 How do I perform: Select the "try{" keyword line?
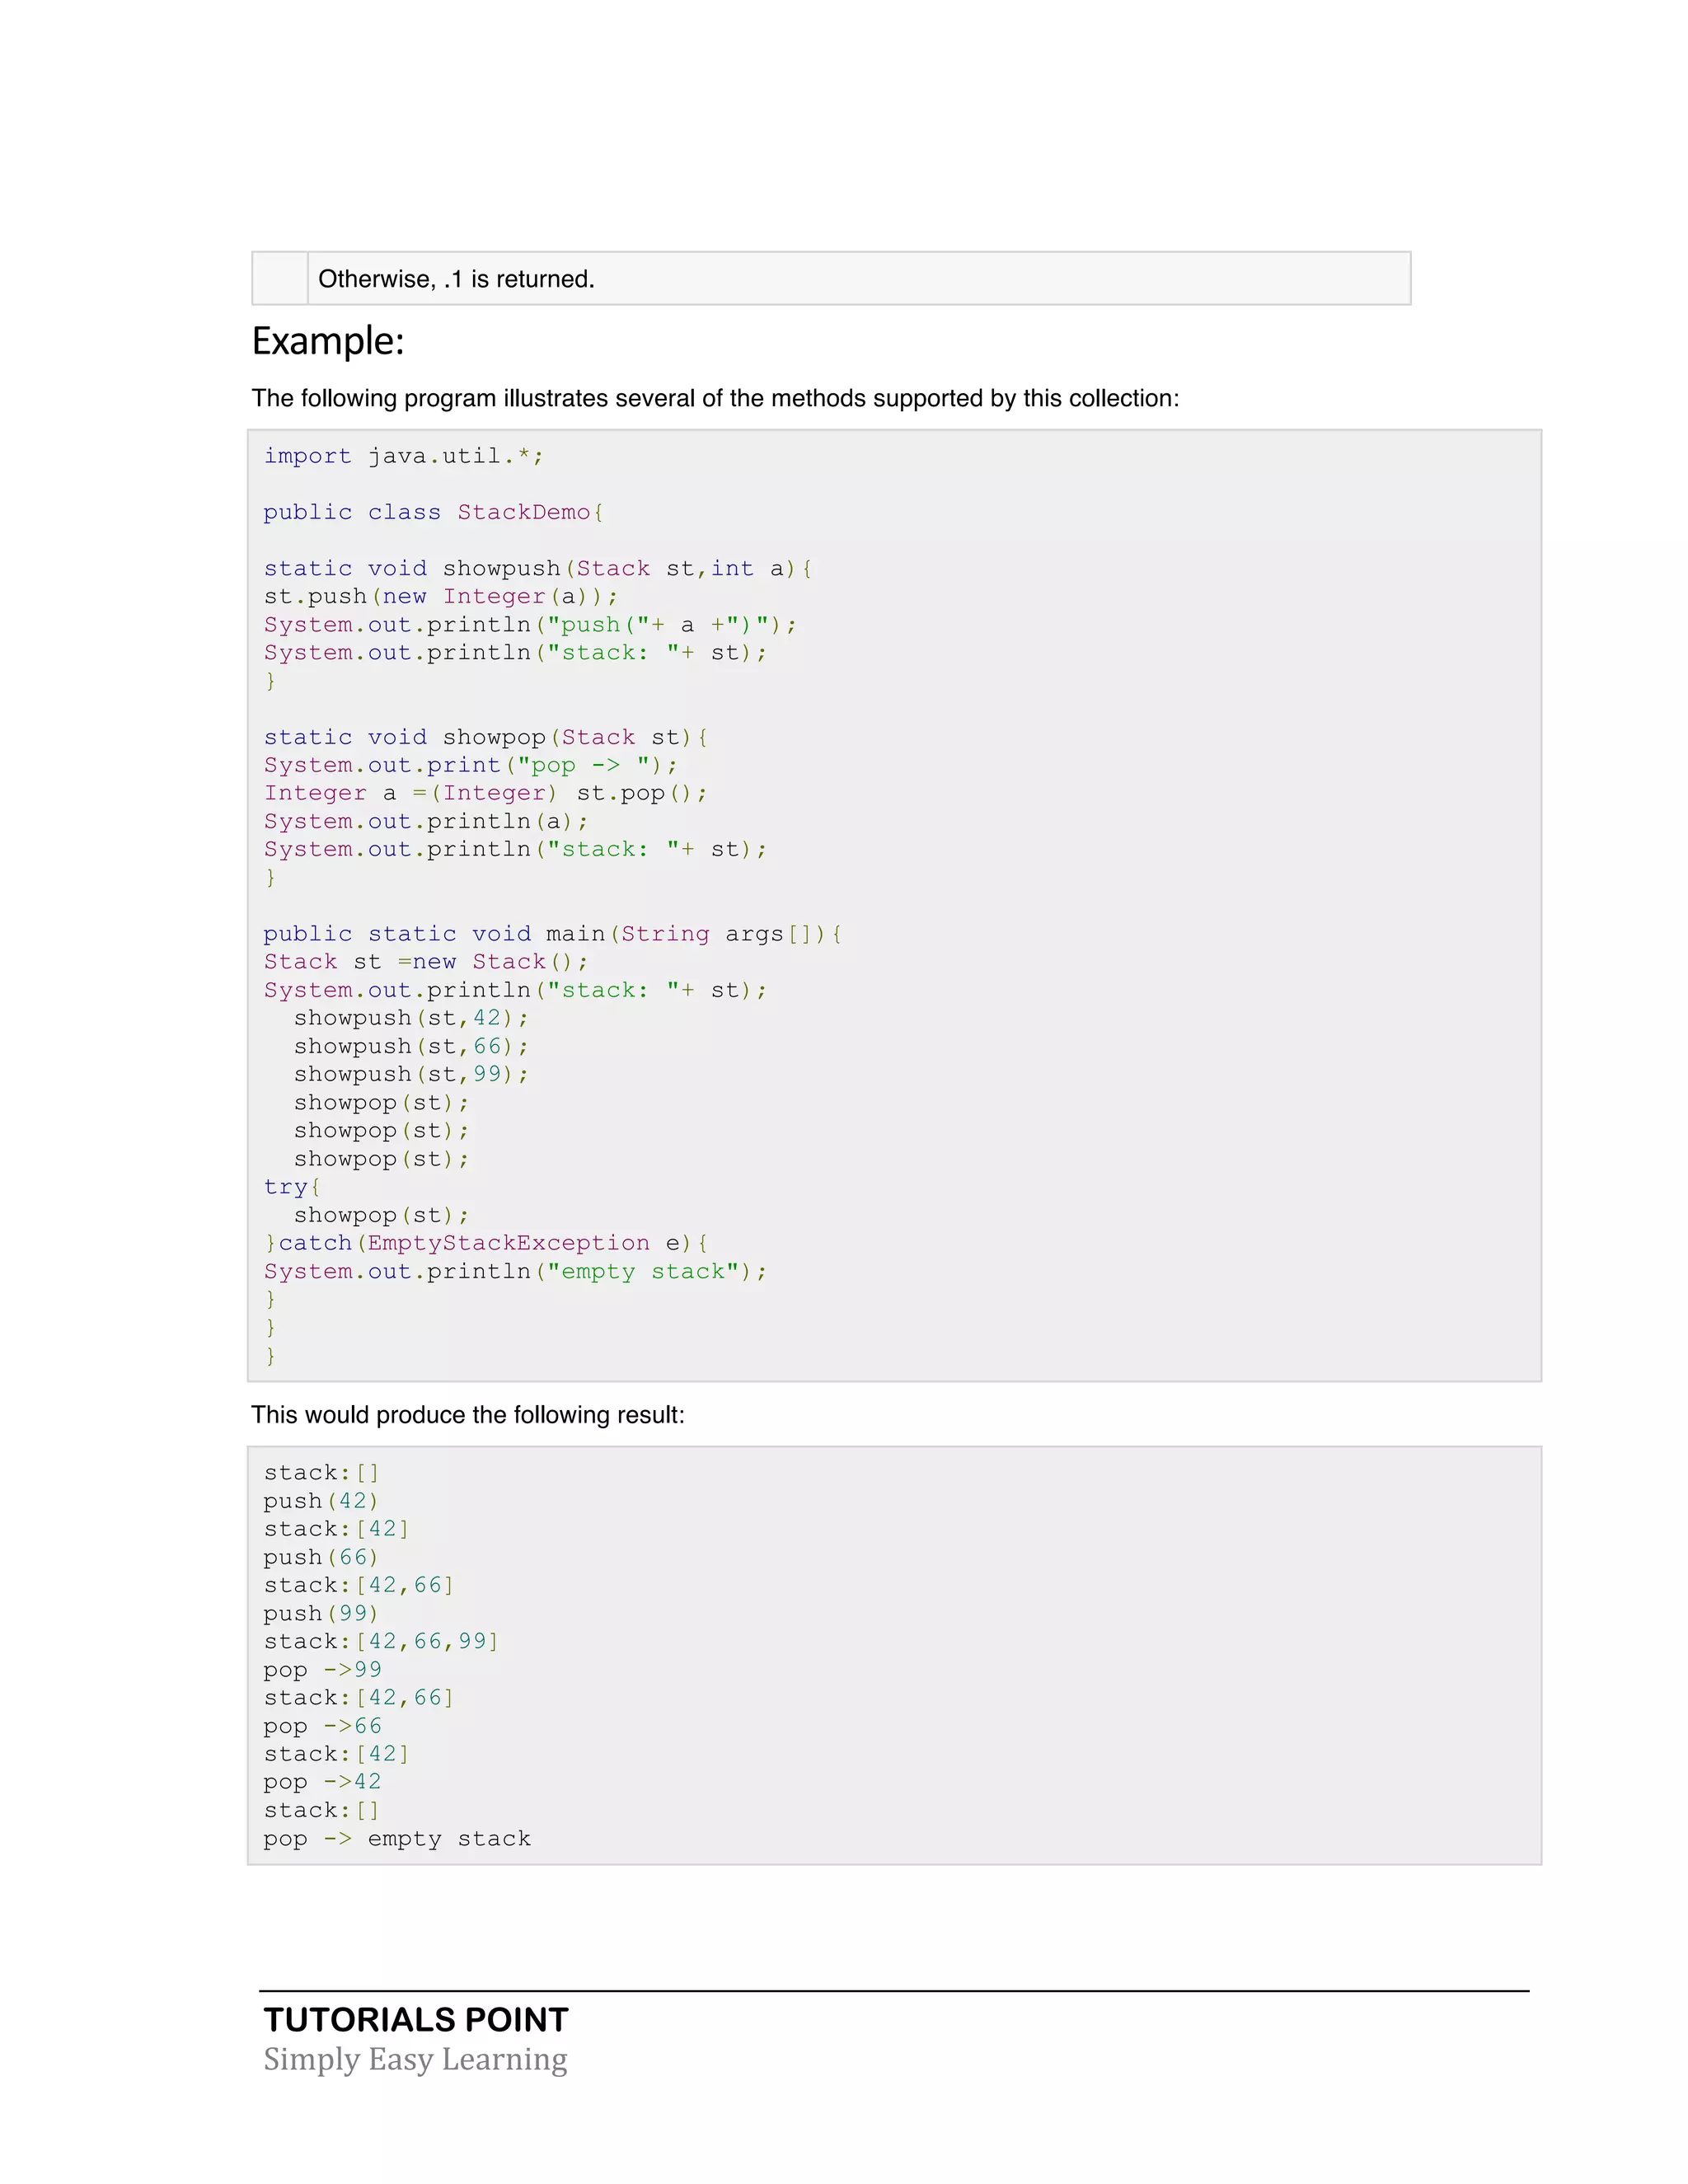pos(292,1187)
